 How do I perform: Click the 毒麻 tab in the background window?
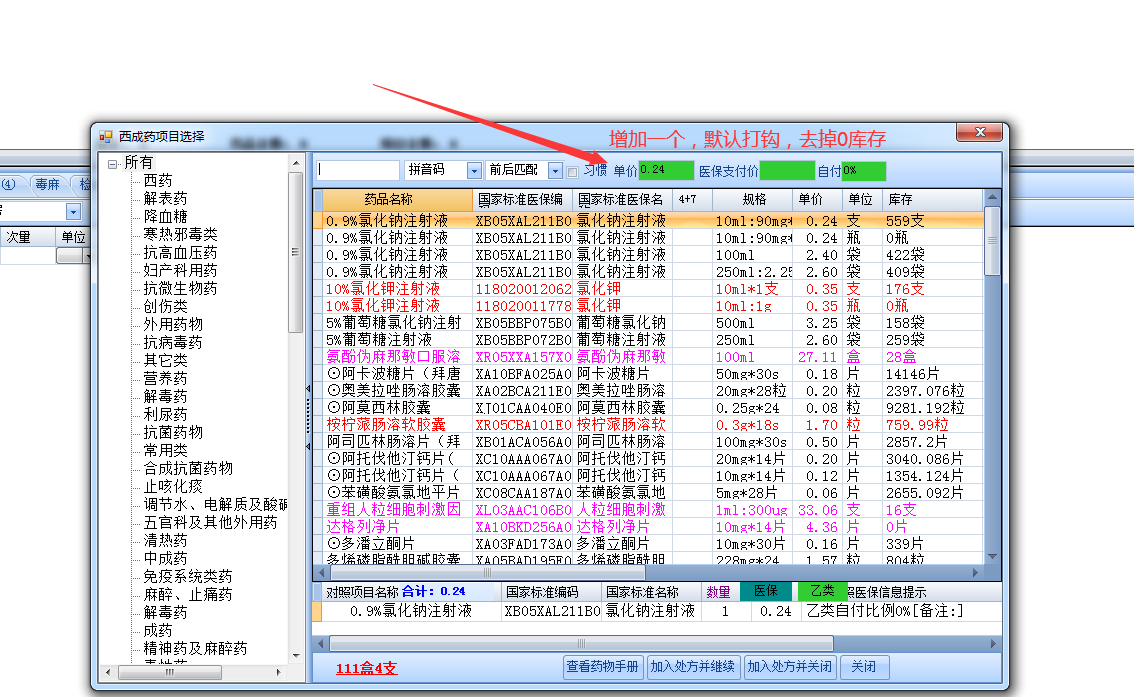[x=48, y=185]
